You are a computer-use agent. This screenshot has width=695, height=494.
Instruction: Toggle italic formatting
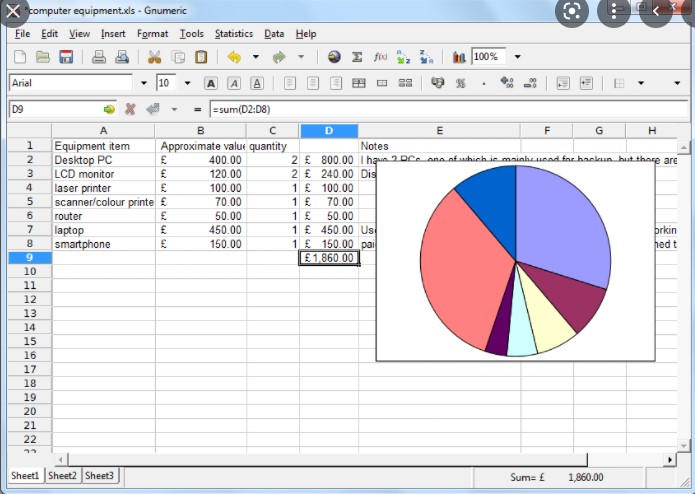pyautogui.click(x=234, y=83)
